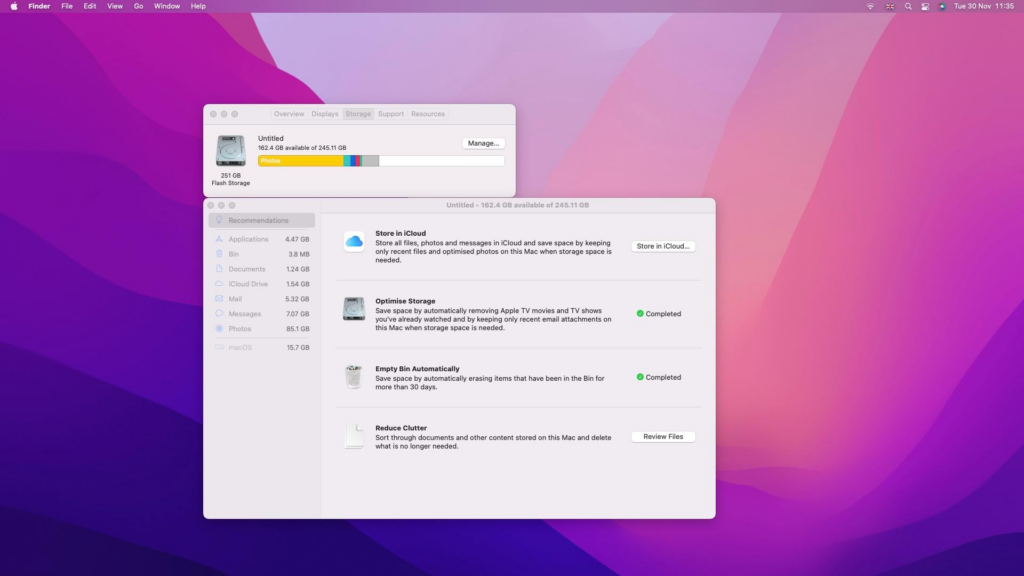Select the Storage tab
The width and height of the screenshot is (1024, 576).
pyautogui.click(x=358, y=114)
